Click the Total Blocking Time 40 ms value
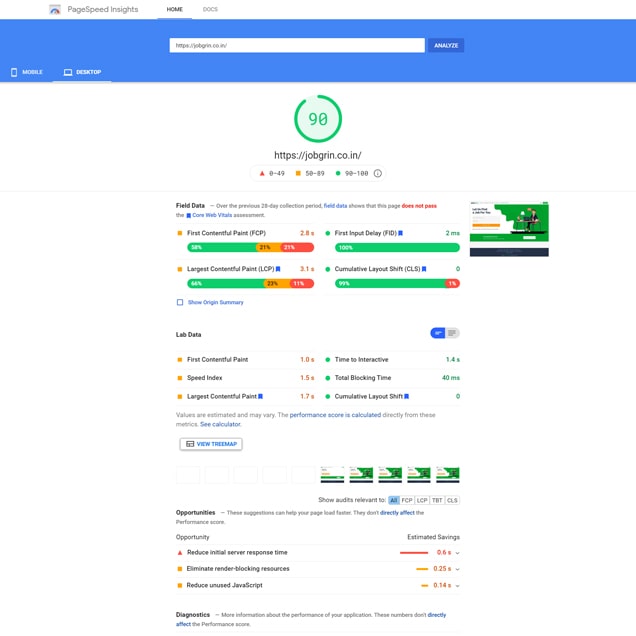636x636 pixels. (451, 378)
